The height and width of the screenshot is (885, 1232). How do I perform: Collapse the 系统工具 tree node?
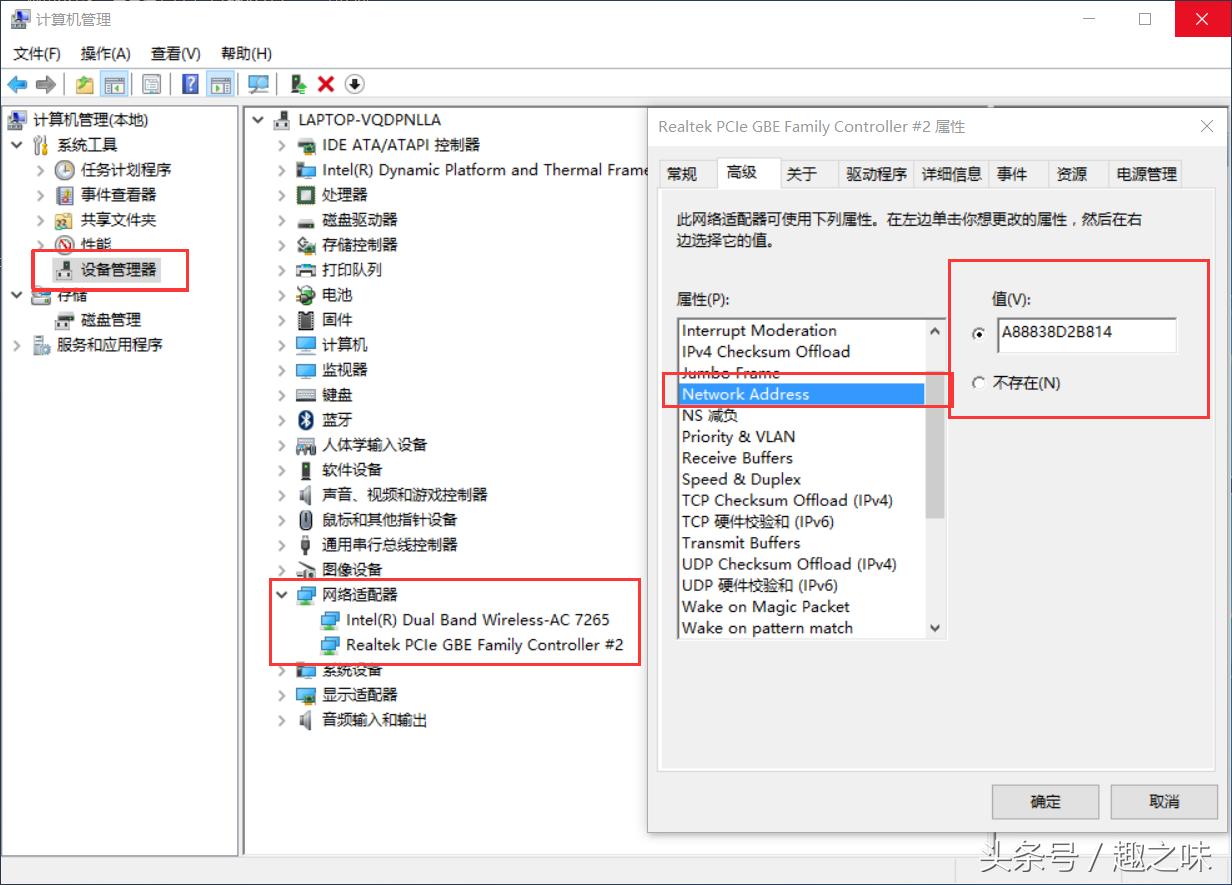click(17, 145)
